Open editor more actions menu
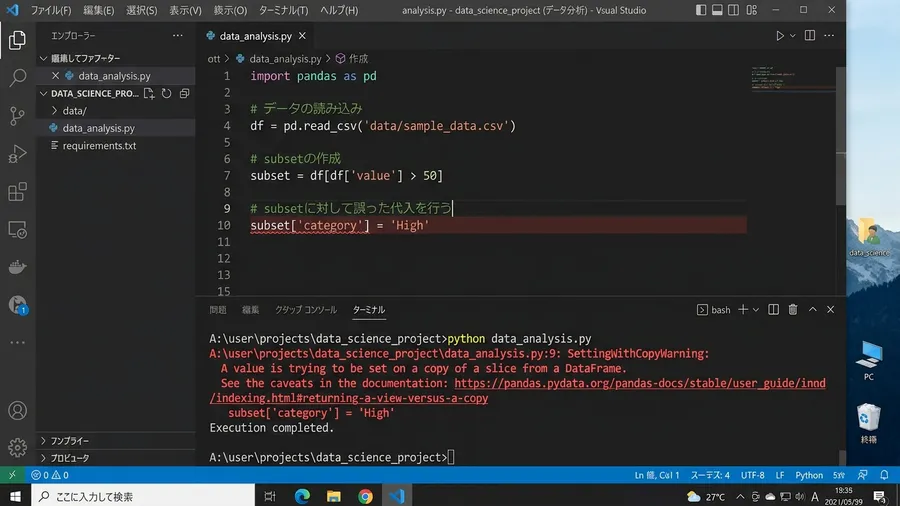Viewport: 900px width, 506px height. click(829, 36)
